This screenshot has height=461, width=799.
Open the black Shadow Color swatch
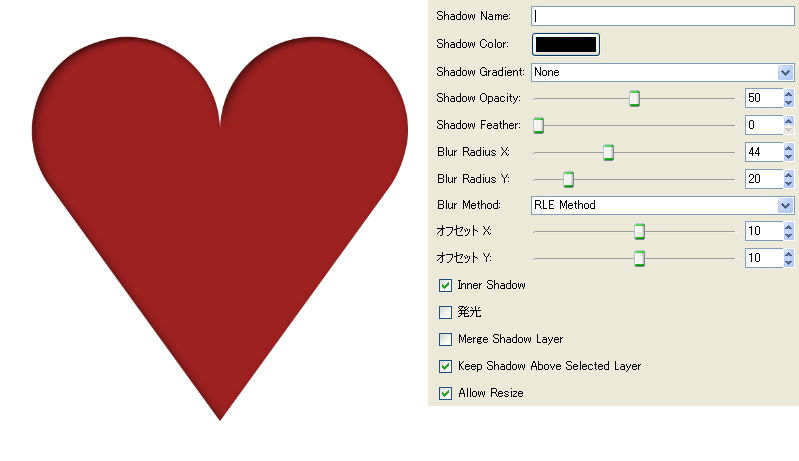pyautogui.click(x=566, y=44)
